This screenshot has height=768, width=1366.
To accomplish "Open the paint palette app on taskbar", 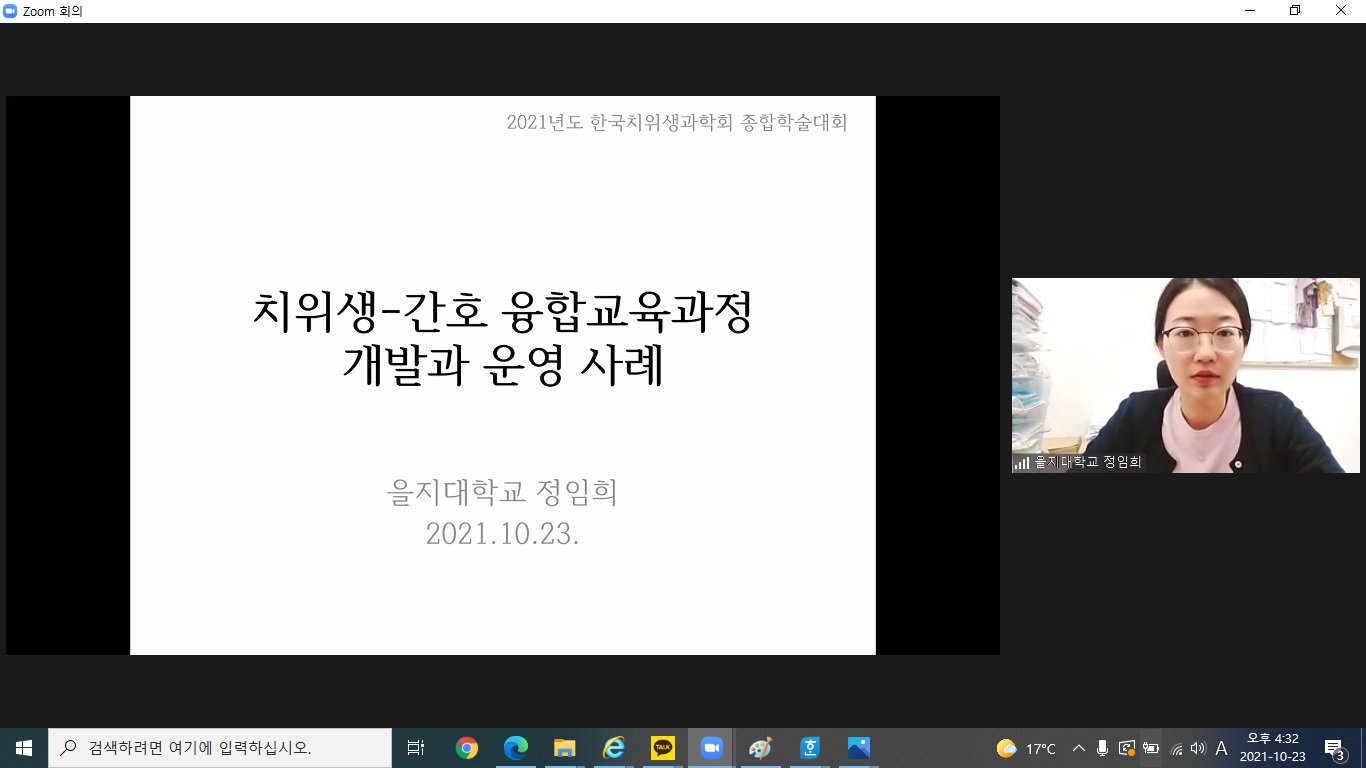I will pos(761,747).
